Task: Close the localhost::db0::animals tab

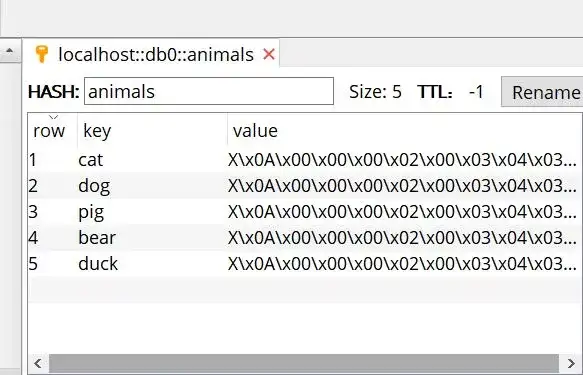Action: click(x=269, y=54)
